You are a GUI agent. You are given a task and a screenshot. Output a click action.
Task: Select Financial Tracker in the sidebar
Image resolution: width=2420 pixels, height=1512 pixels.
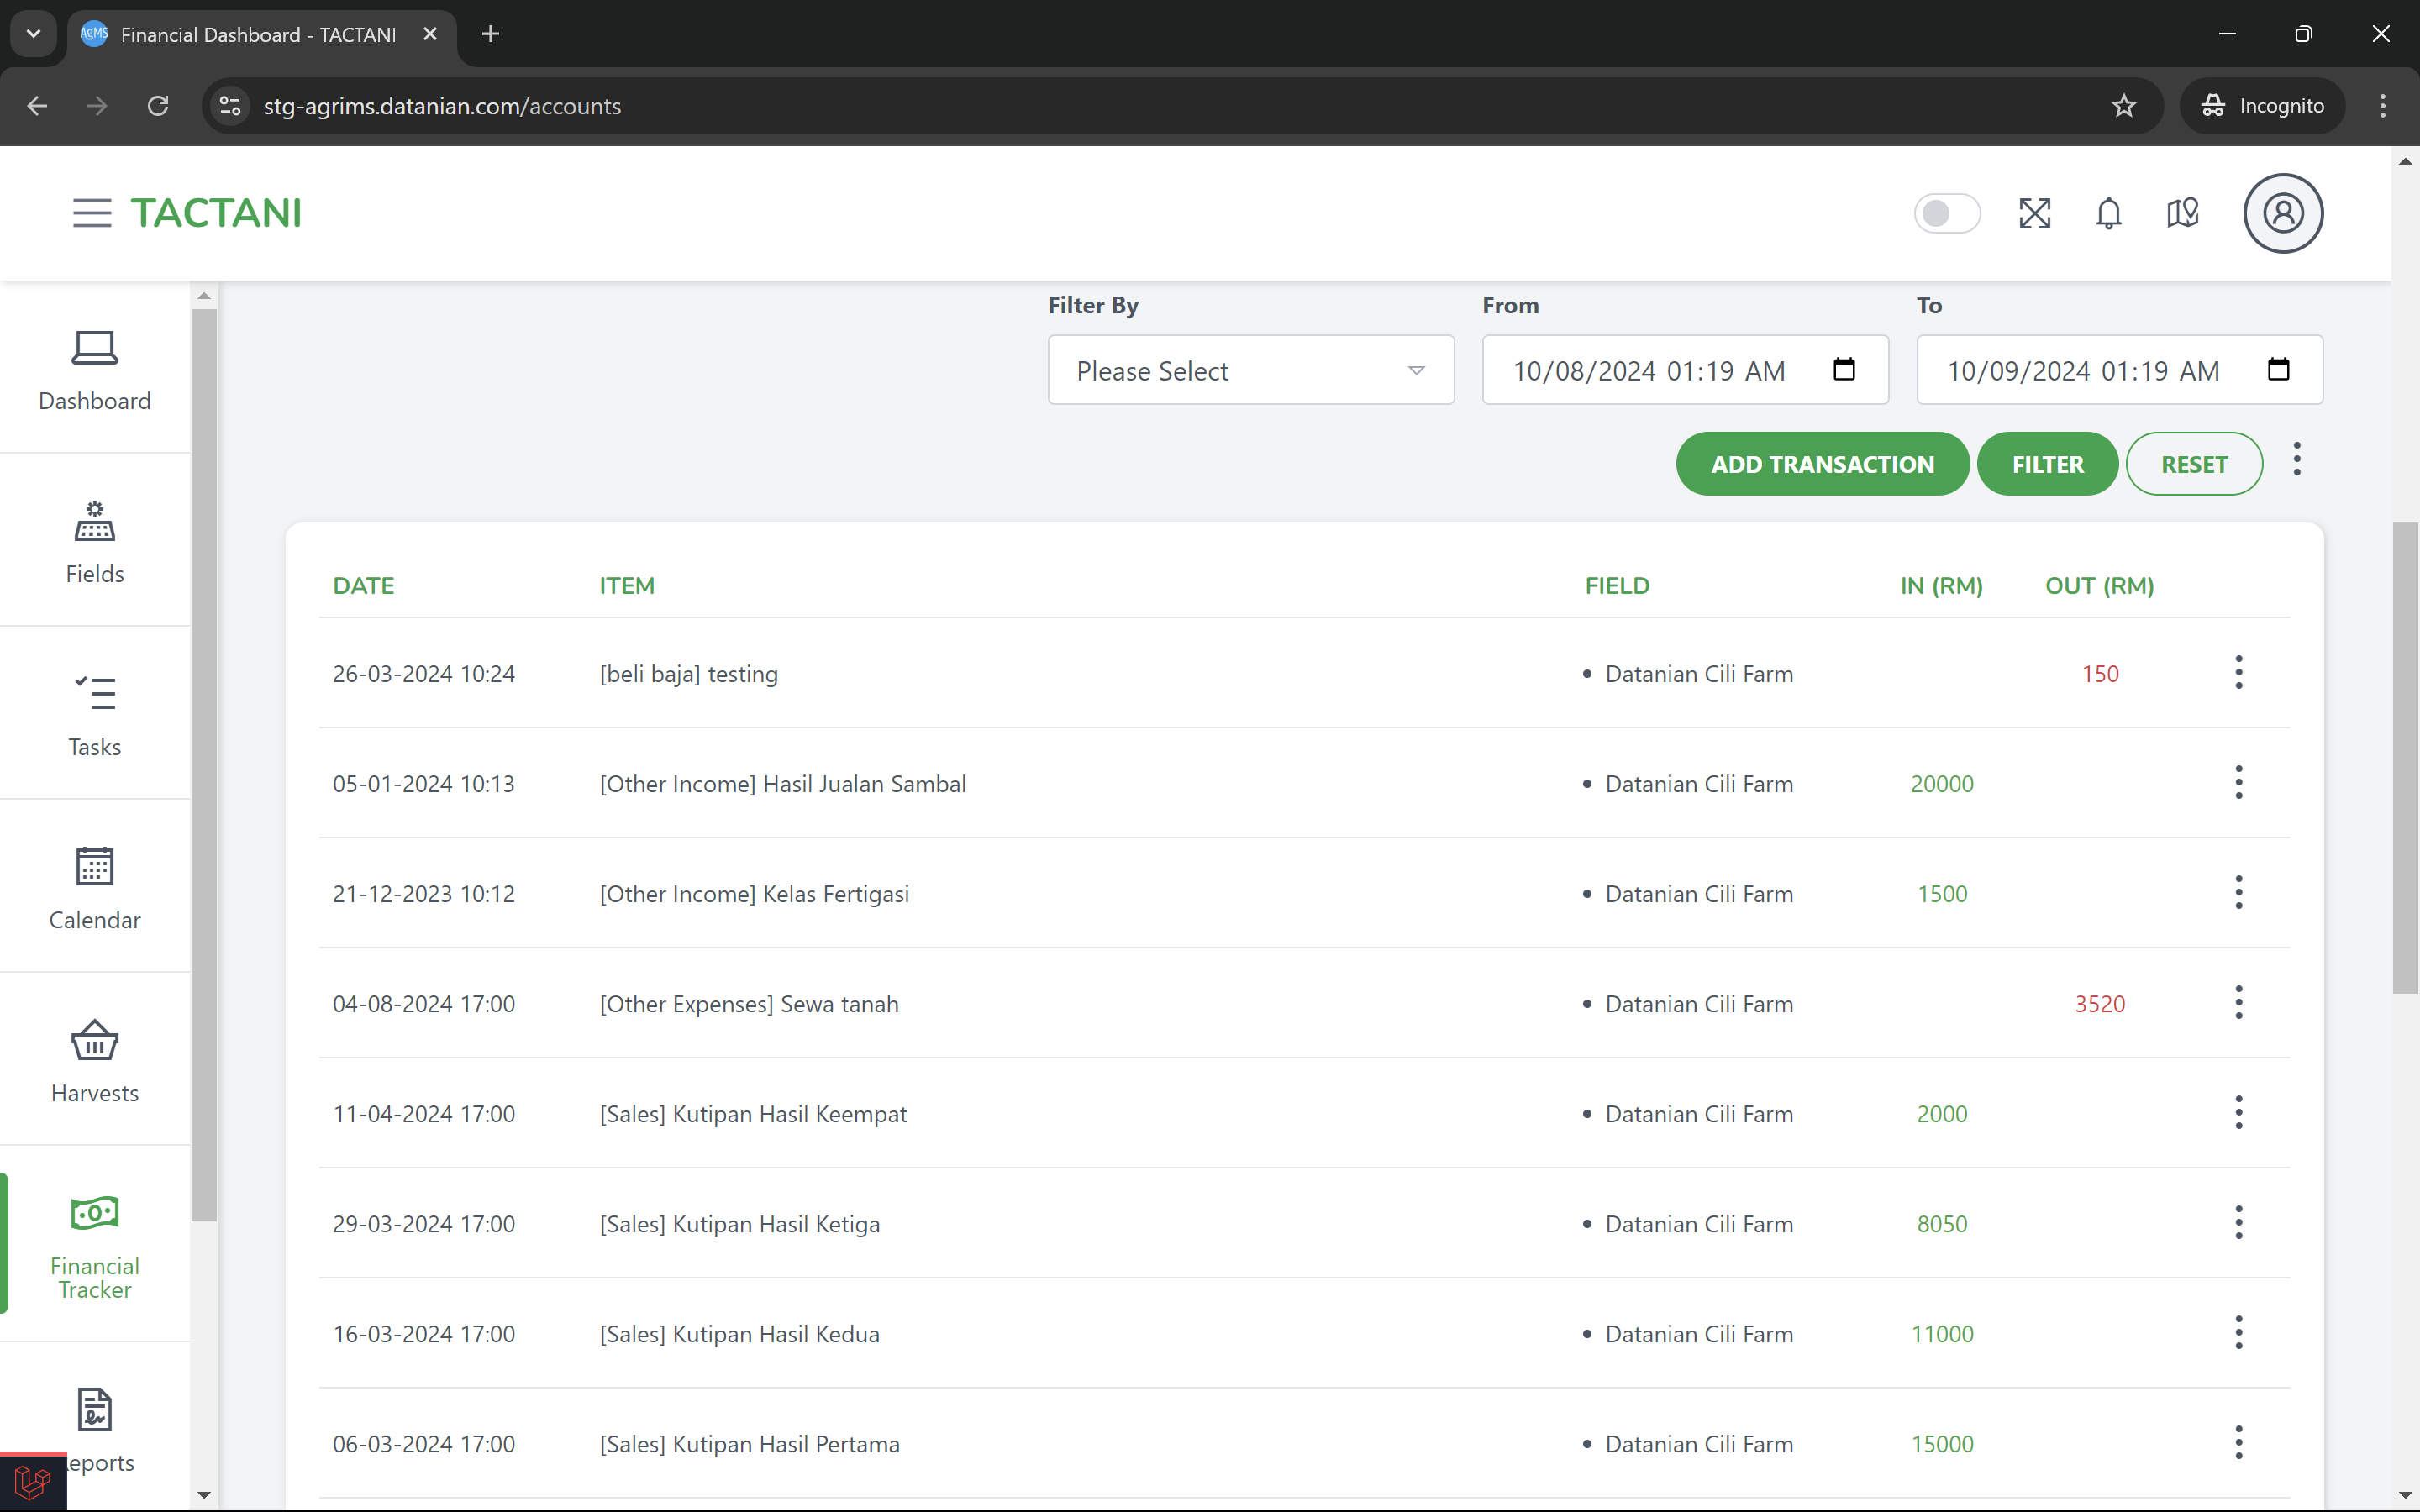pyautogui.click(x=95, y=1245)
